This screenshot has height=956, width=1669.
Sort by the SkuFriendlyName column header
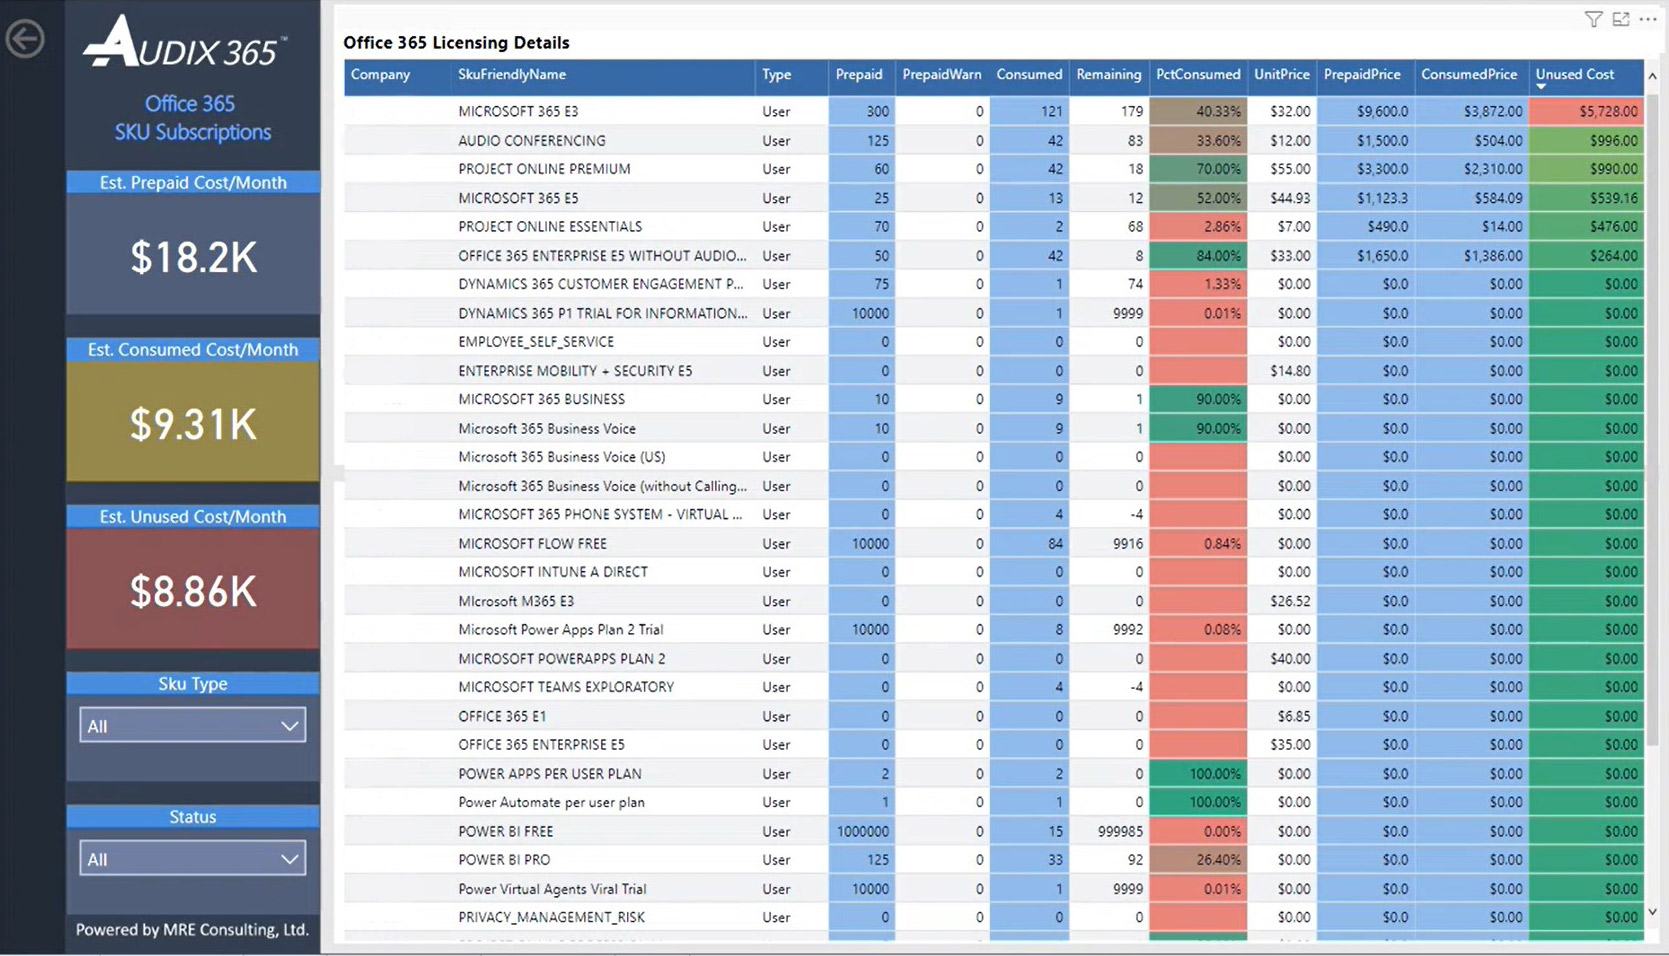click(x=512, y=75)
